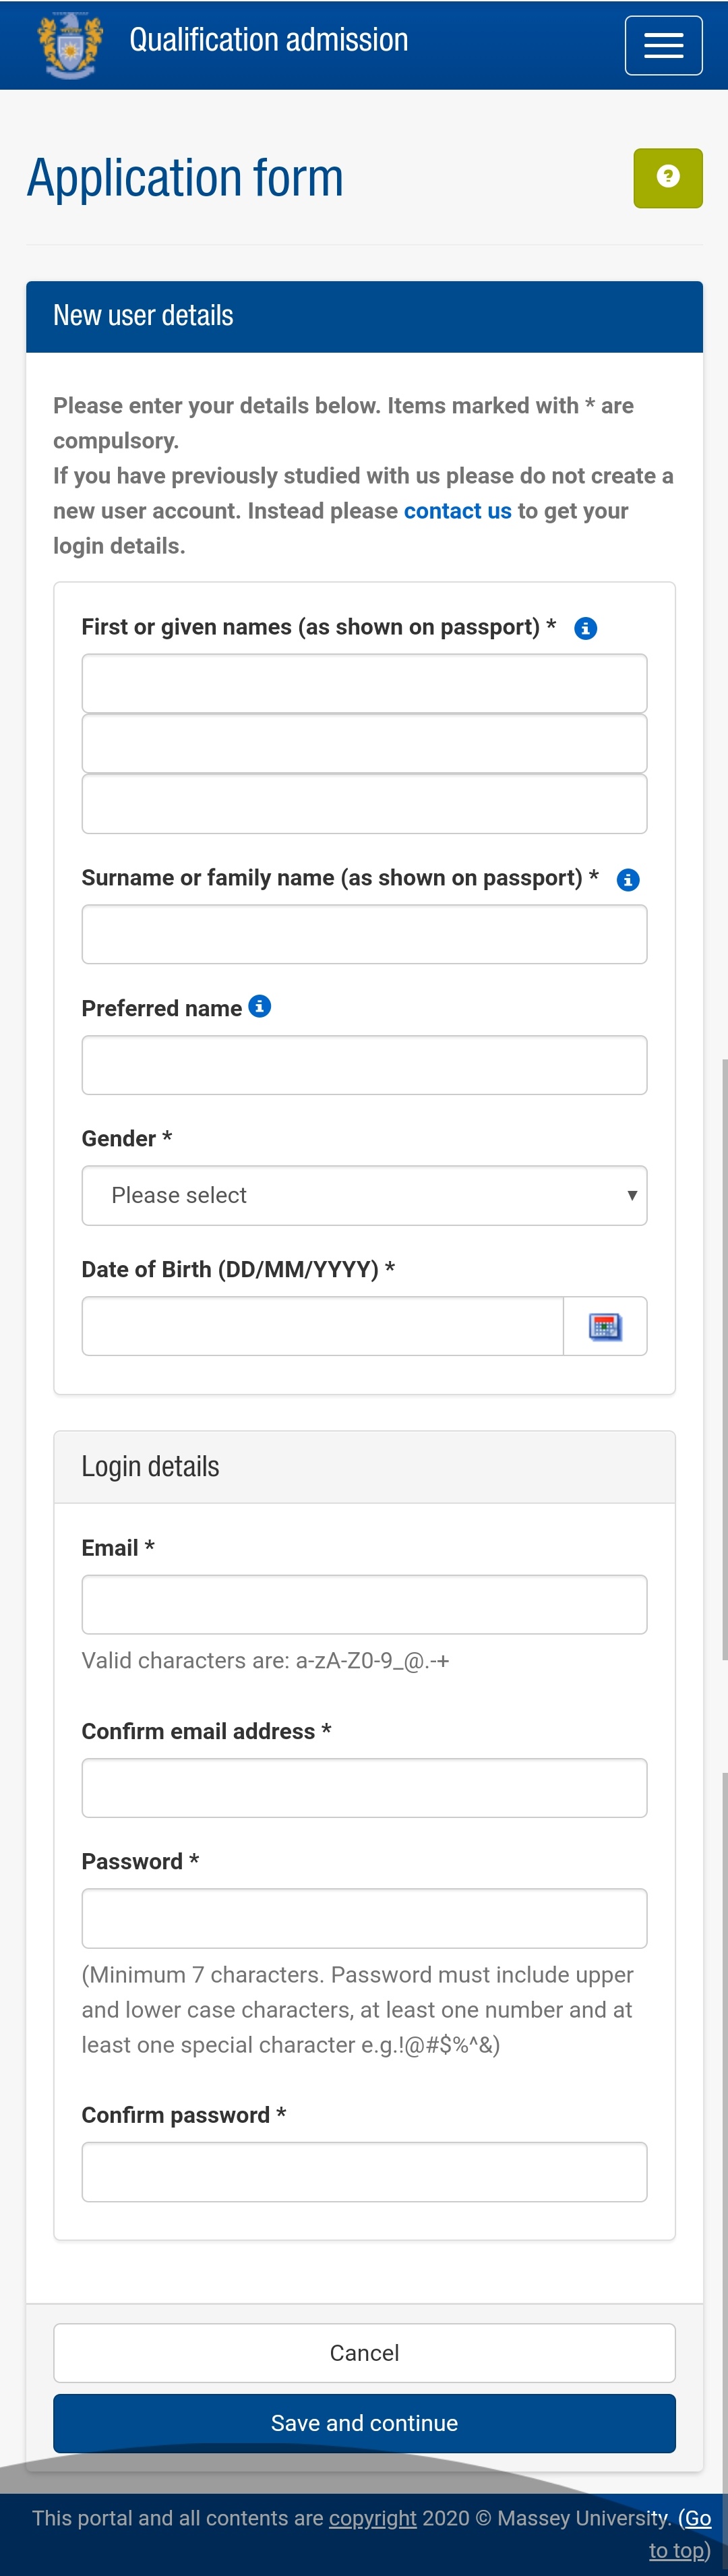This screenshot has width=728, height=2576.
Task: Click into the Email field
Action: tap(364, 1604)
